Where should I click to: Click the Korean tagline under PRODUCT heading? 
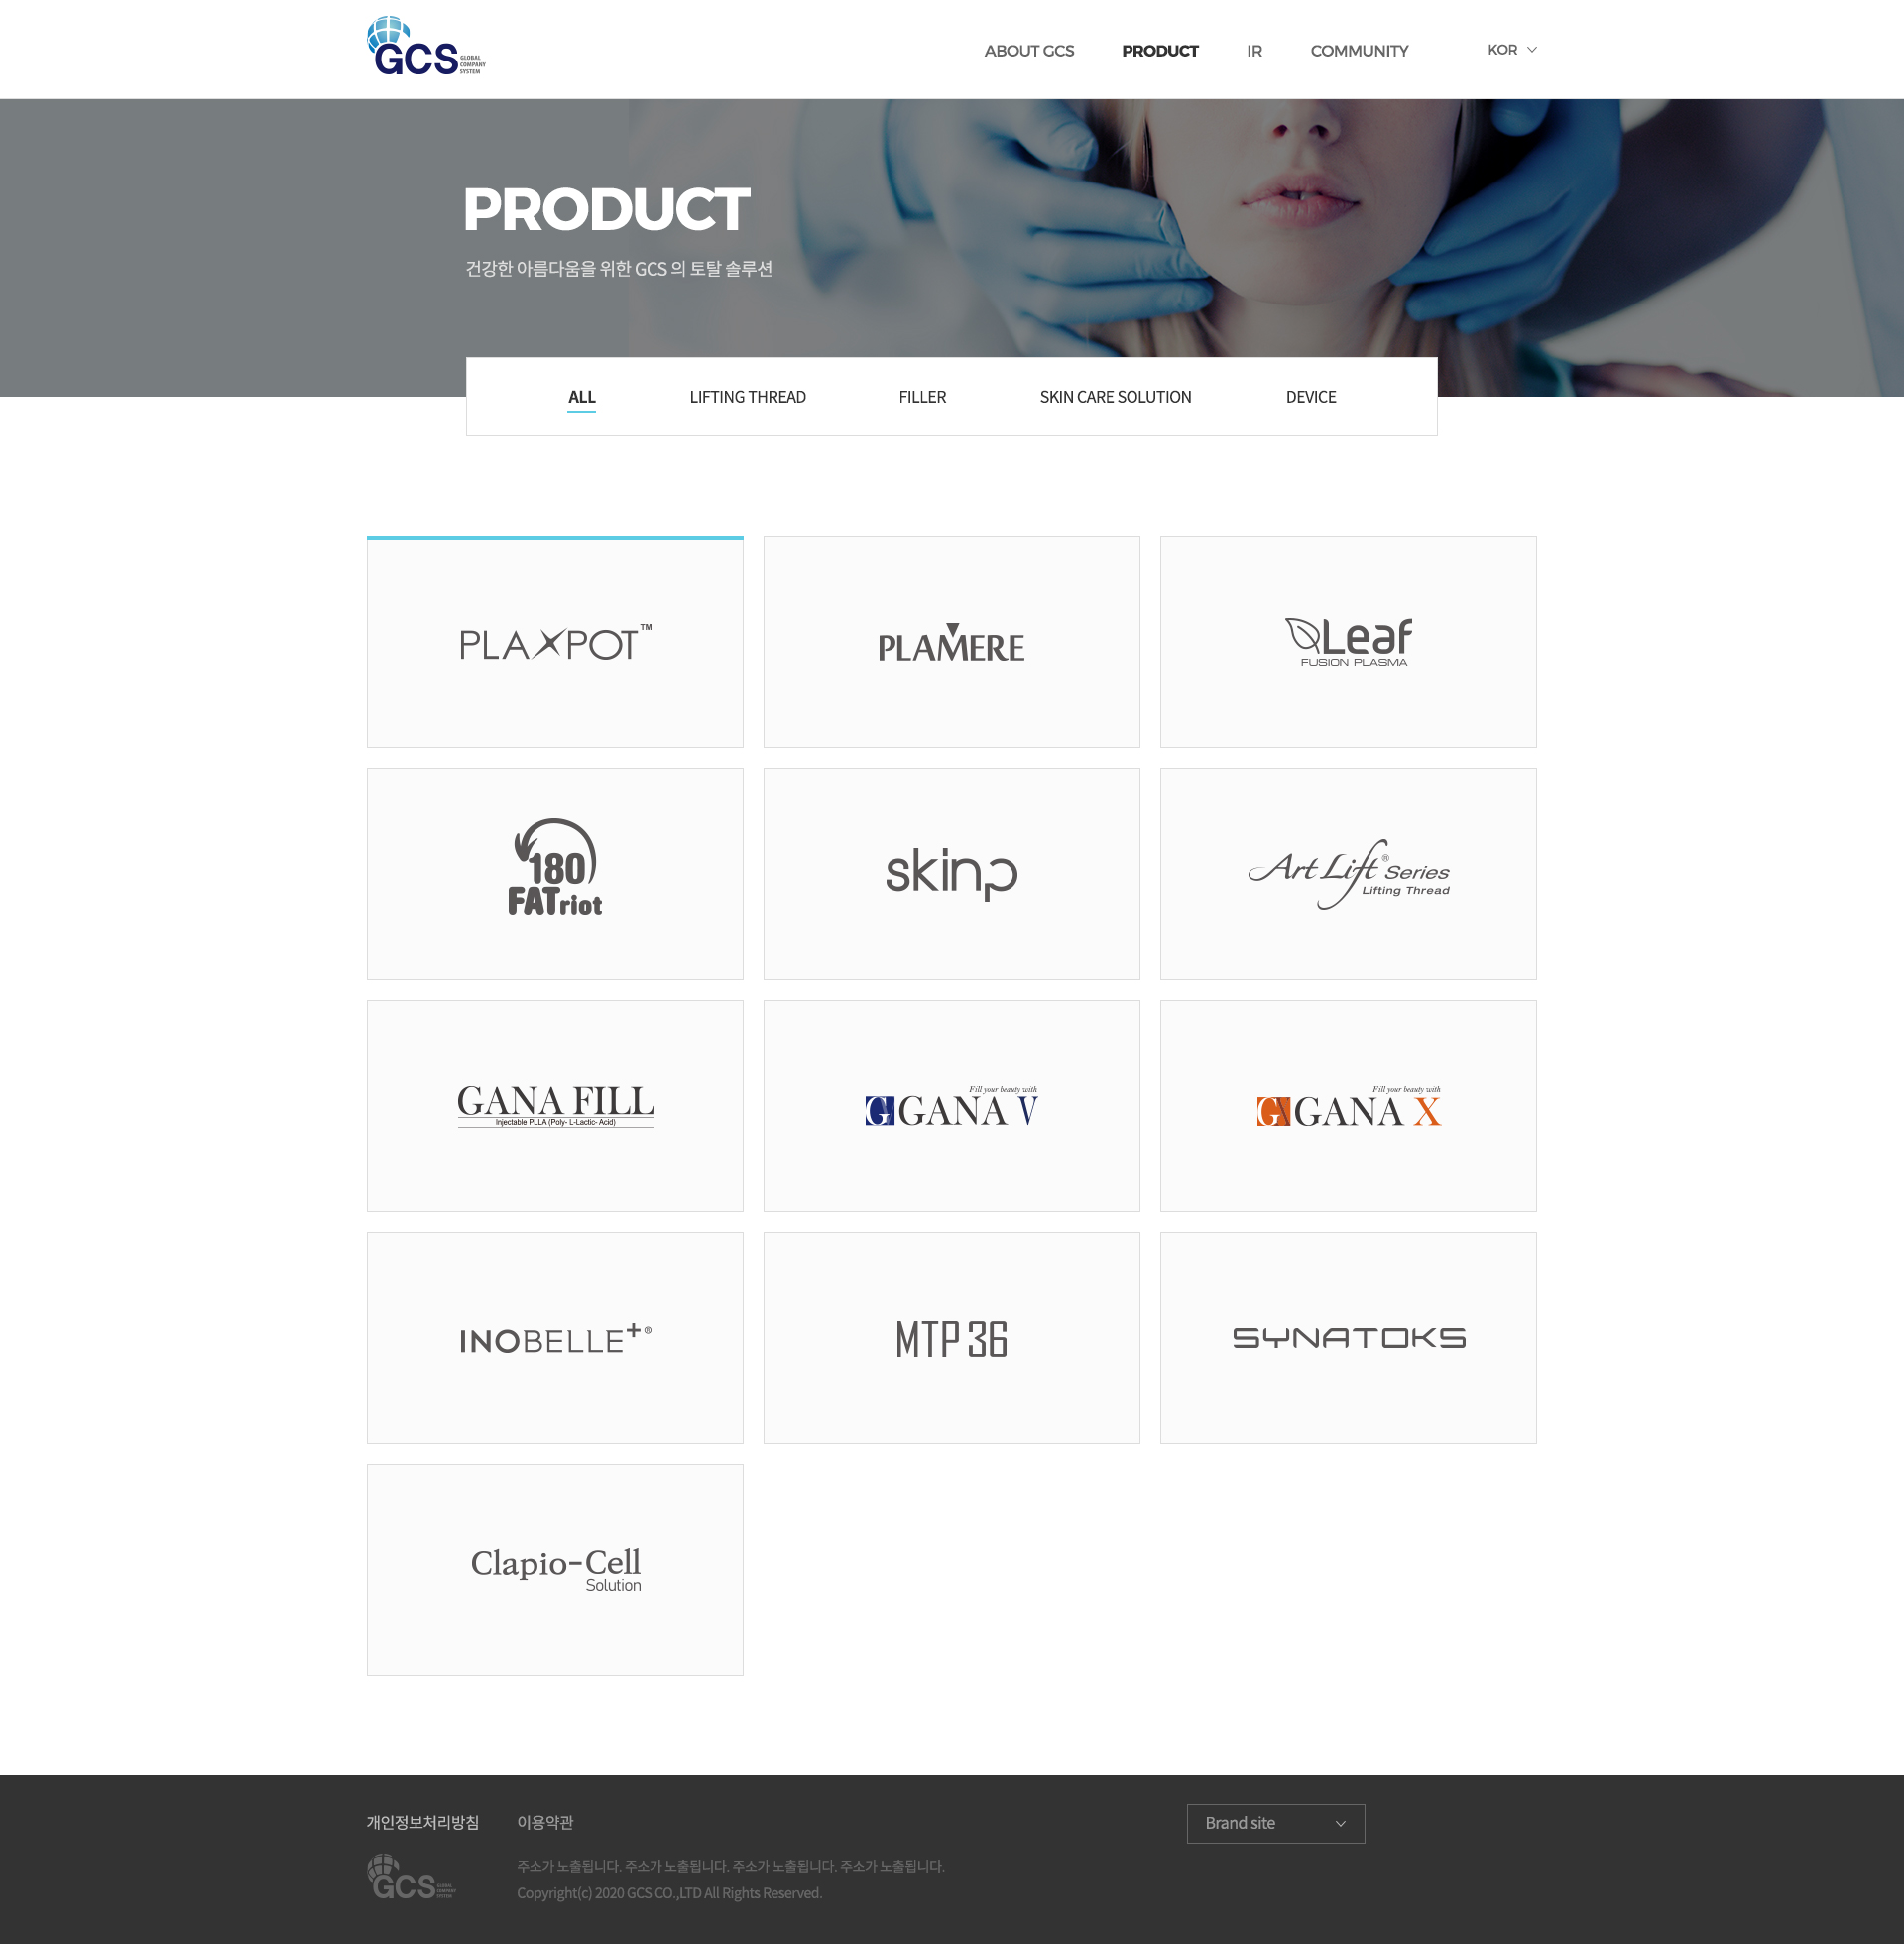[619, 269]
